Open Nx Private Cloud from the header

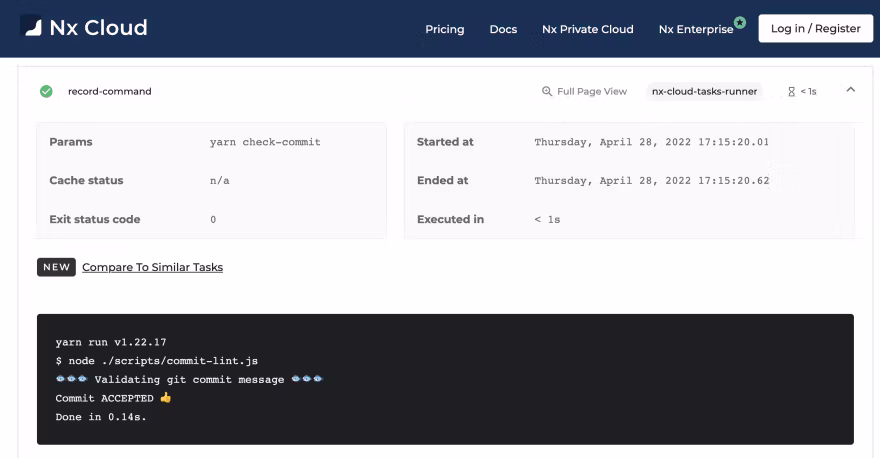pos(587,29)
